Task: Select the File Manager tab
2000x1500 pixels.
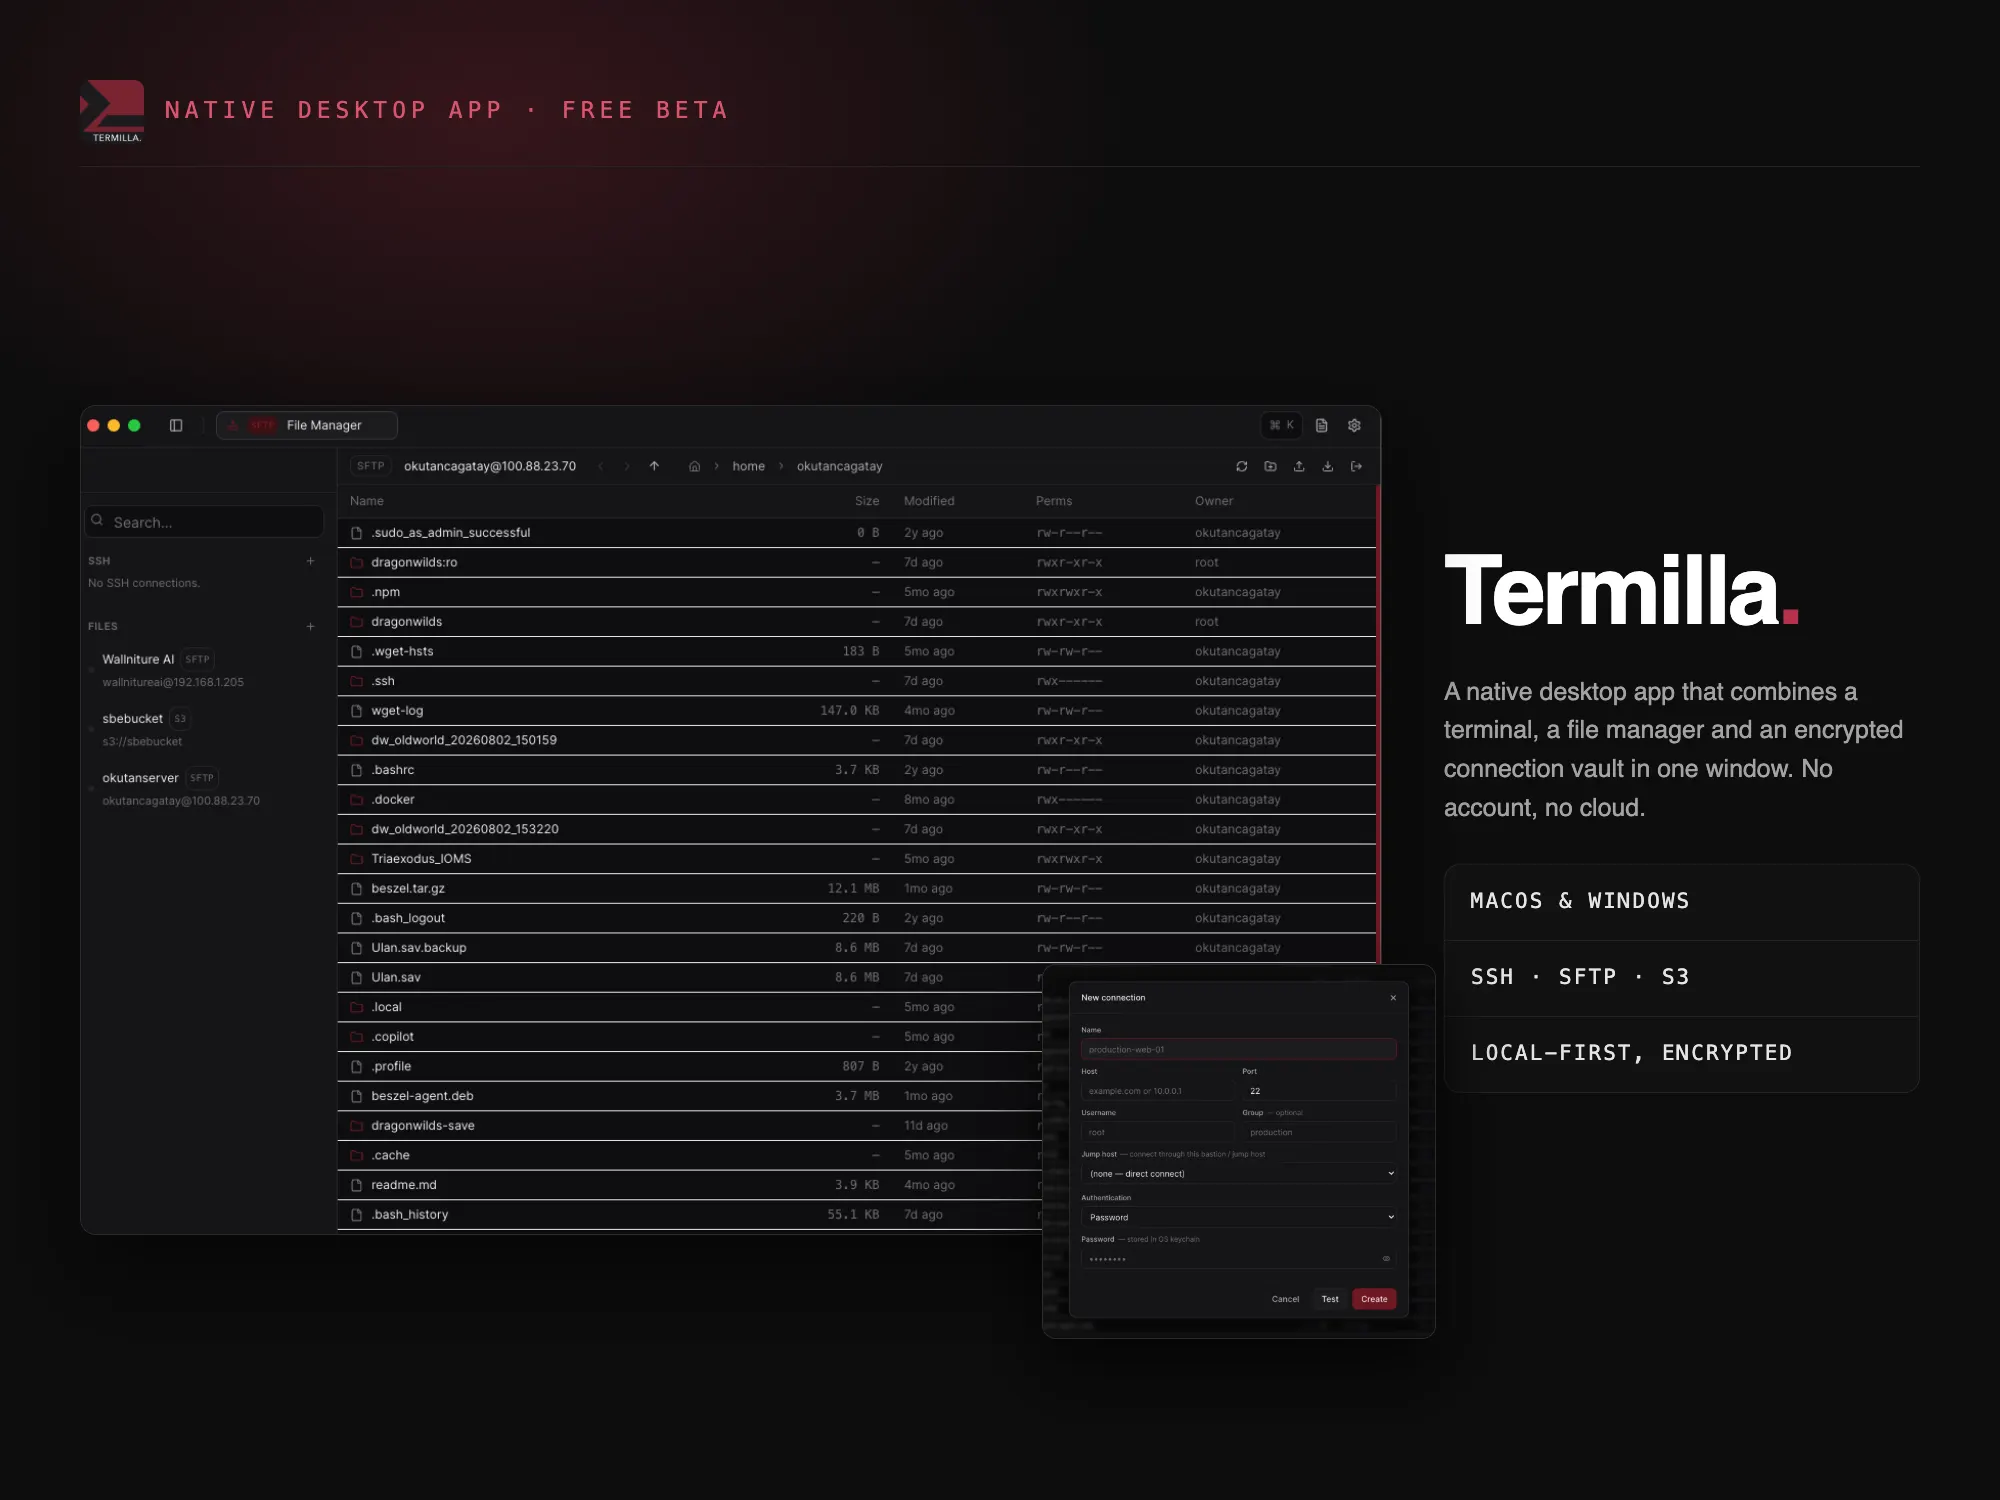Action: [x=307, y=425]
